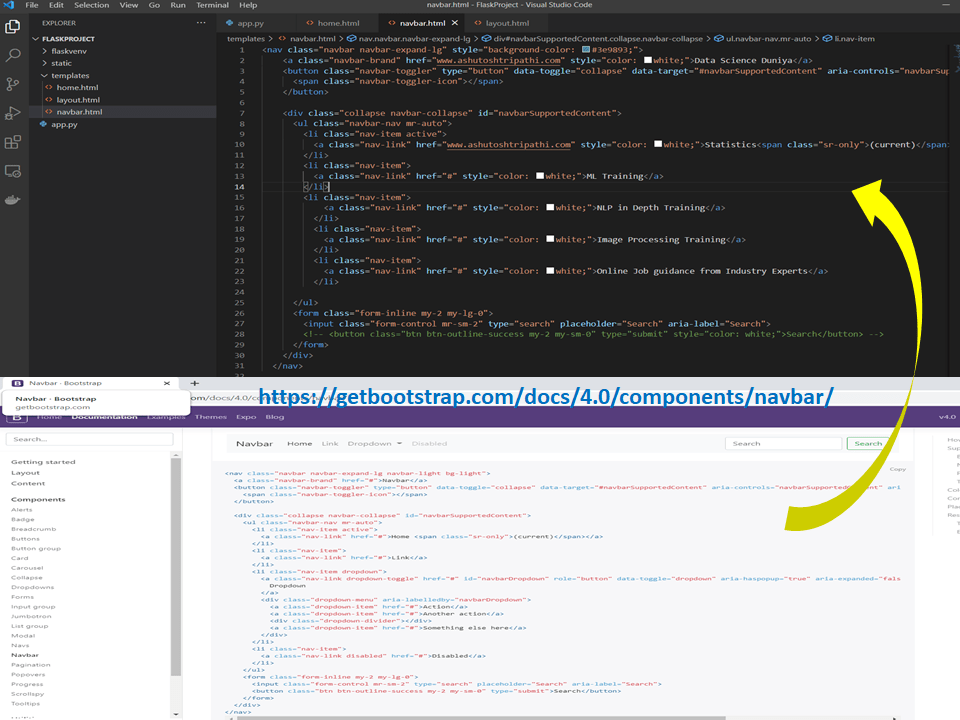Click the green Search button in Navbar example

tap(867, 443)
